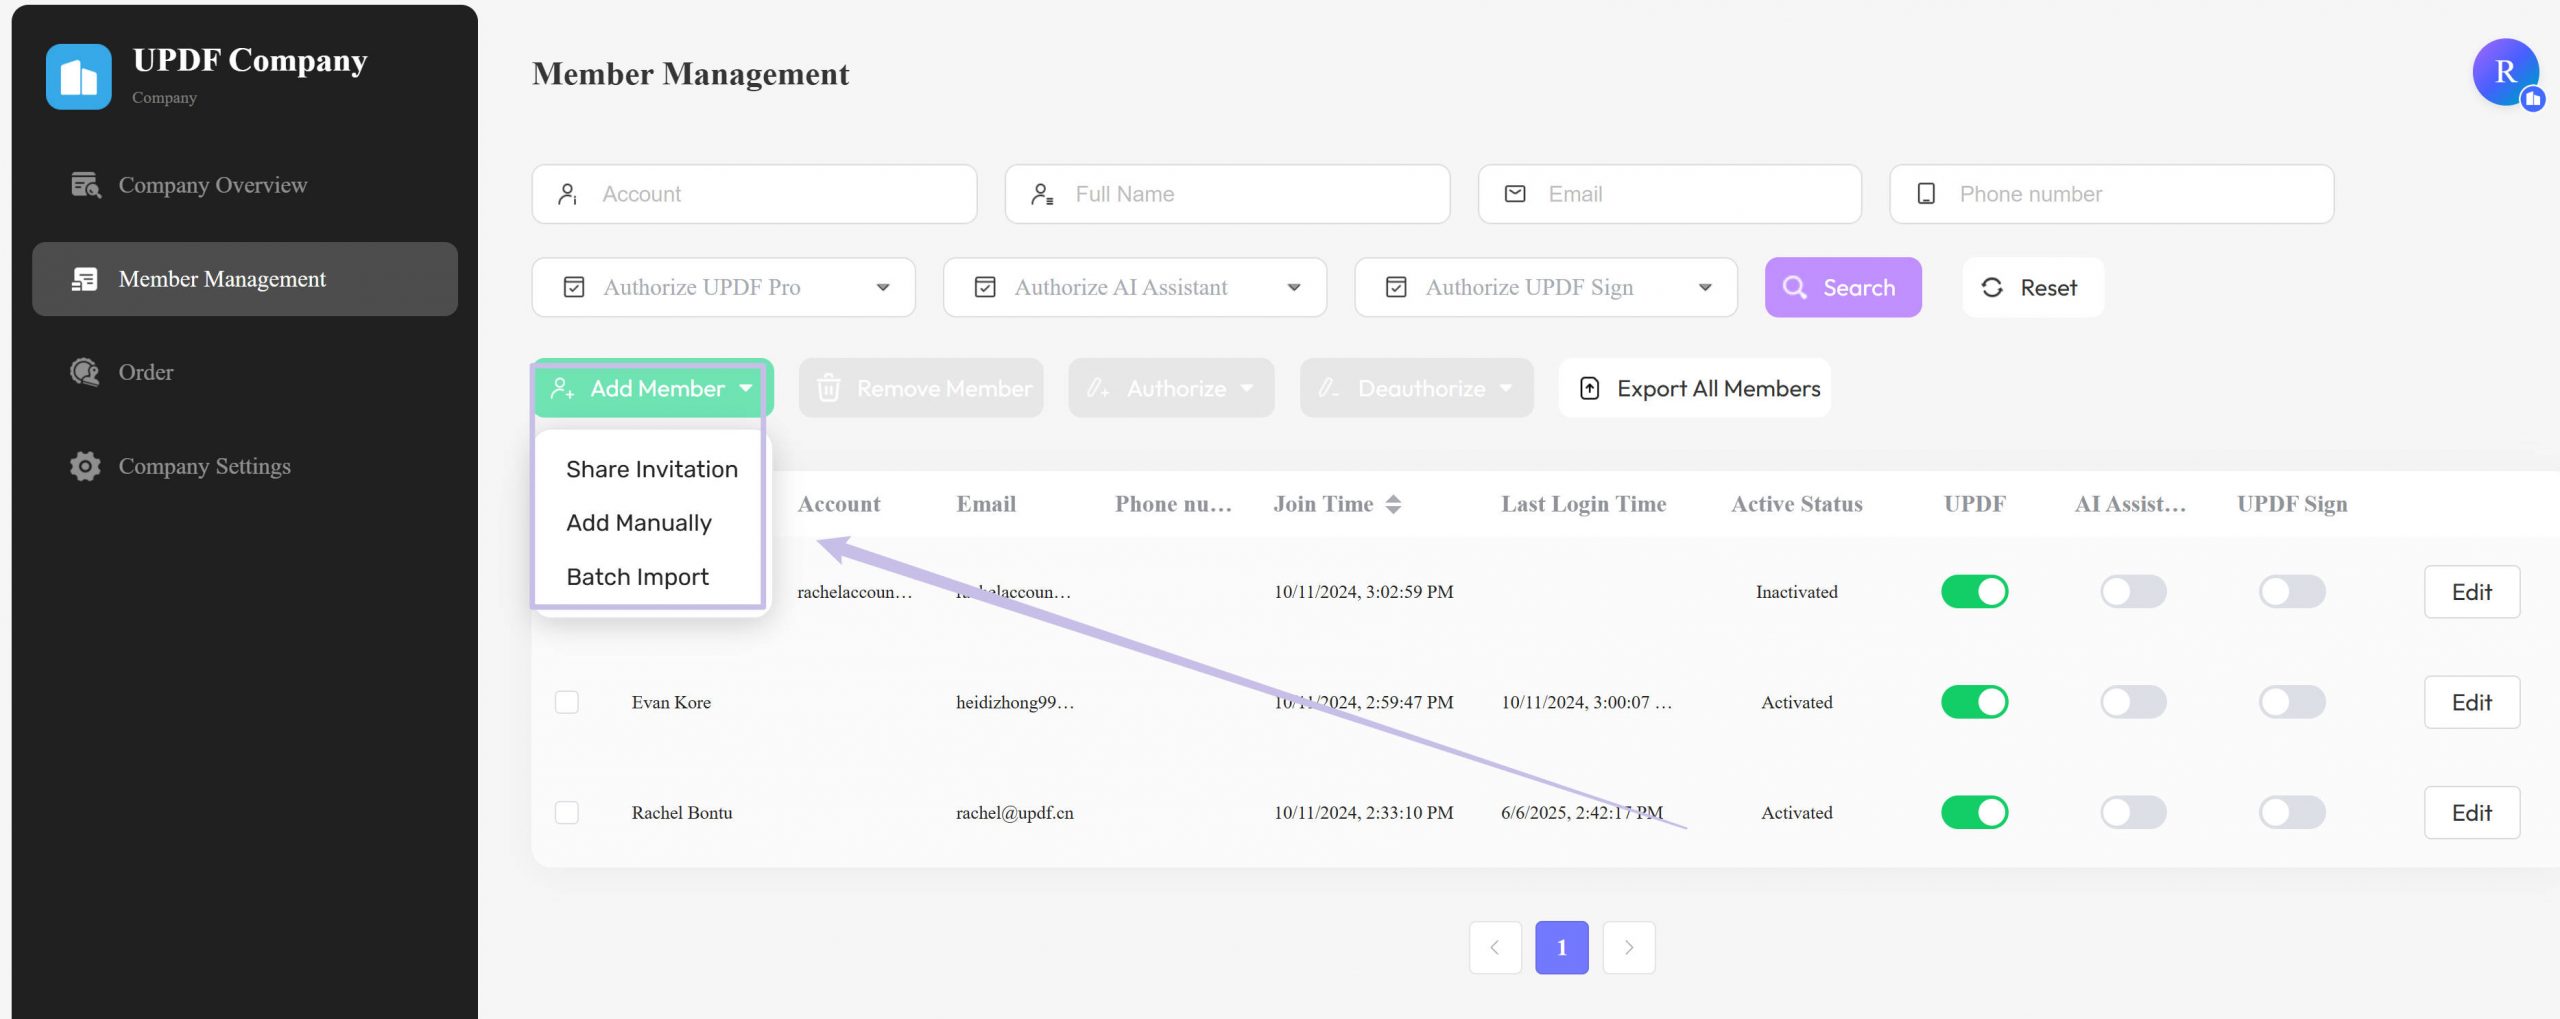Focus the Full Name search field
2560x1019 pixels.
[1227, 194]
